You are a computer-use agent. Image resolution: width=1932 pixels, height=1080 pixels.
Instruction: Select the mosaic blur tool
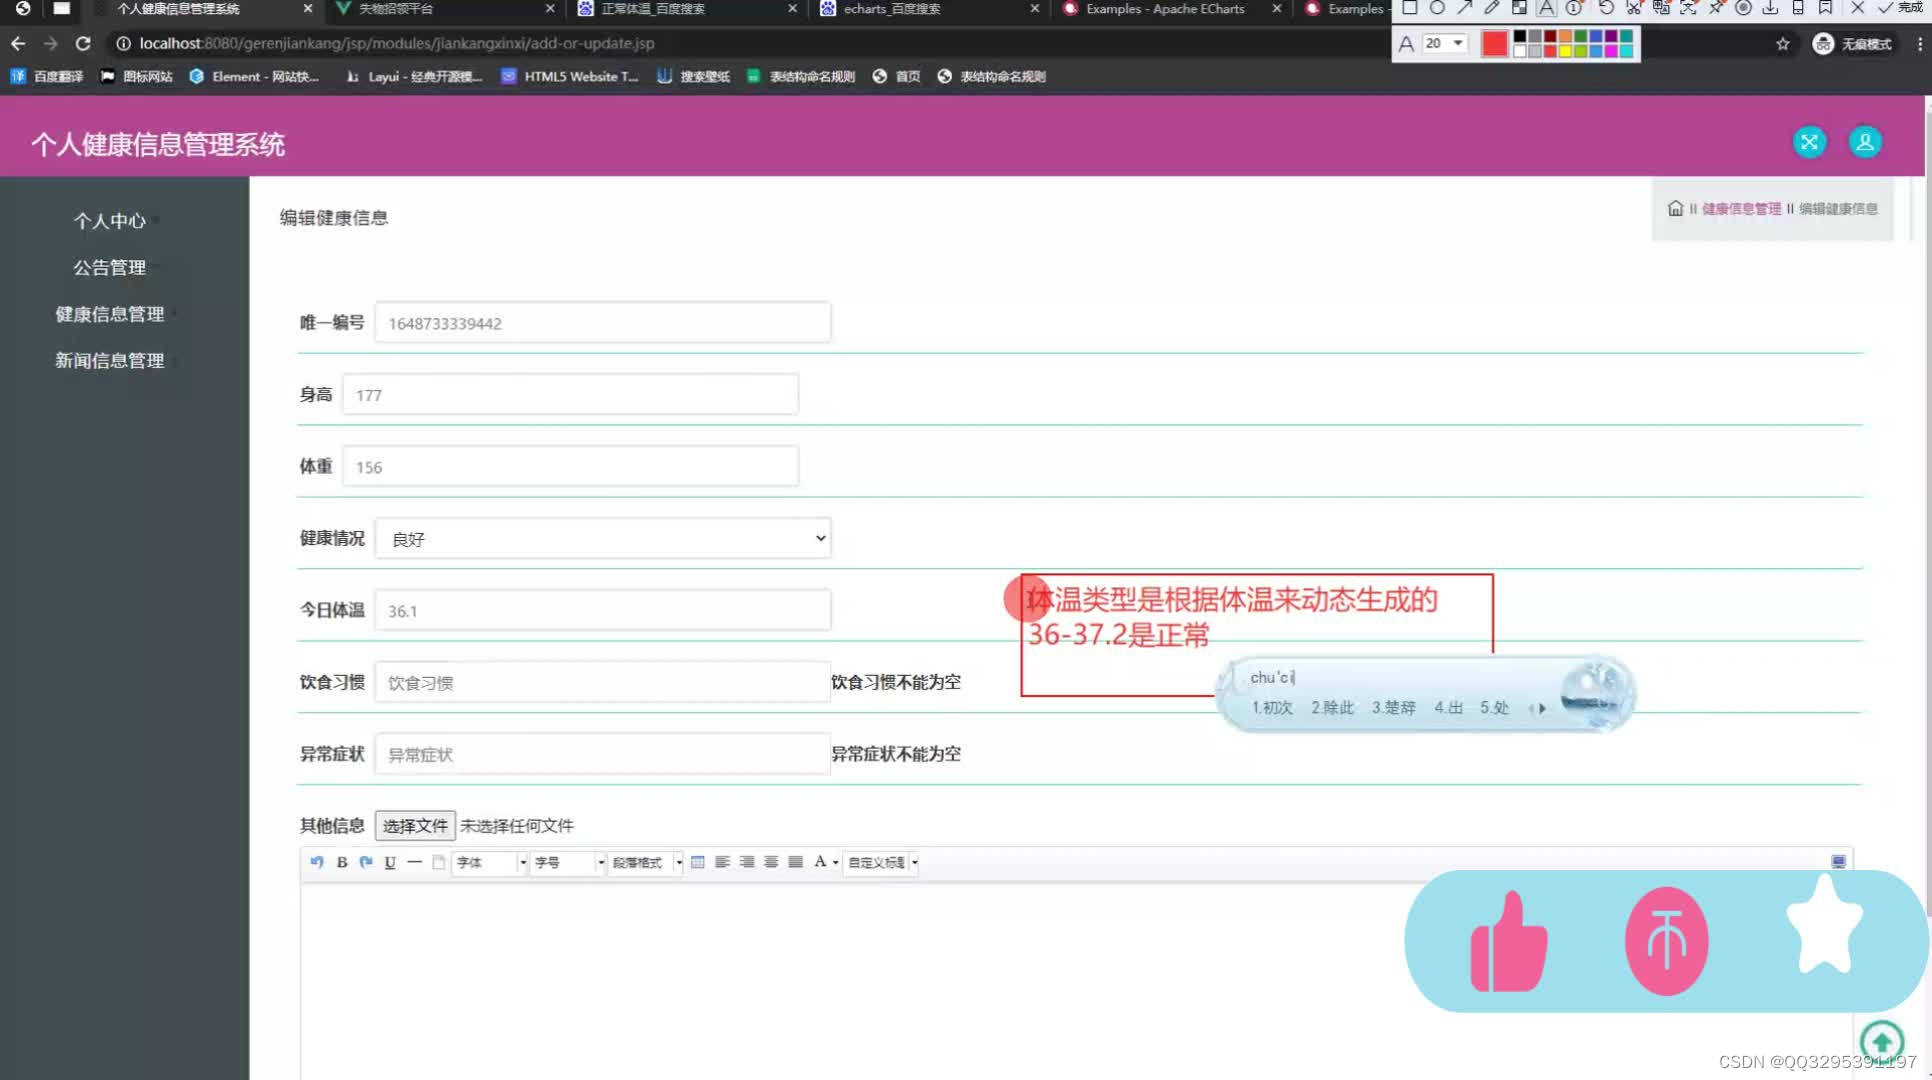[1519, 8]
